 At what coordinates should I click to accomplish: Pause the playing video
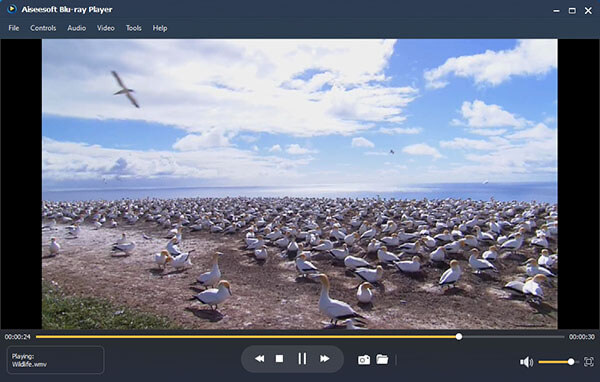pyautogui.click(x=302, y=359)
